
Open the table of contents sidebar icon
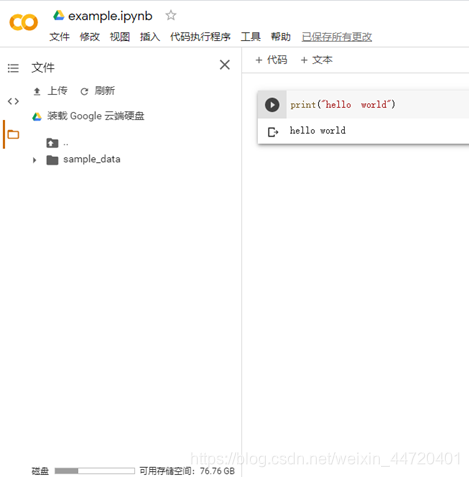[13, 68]
